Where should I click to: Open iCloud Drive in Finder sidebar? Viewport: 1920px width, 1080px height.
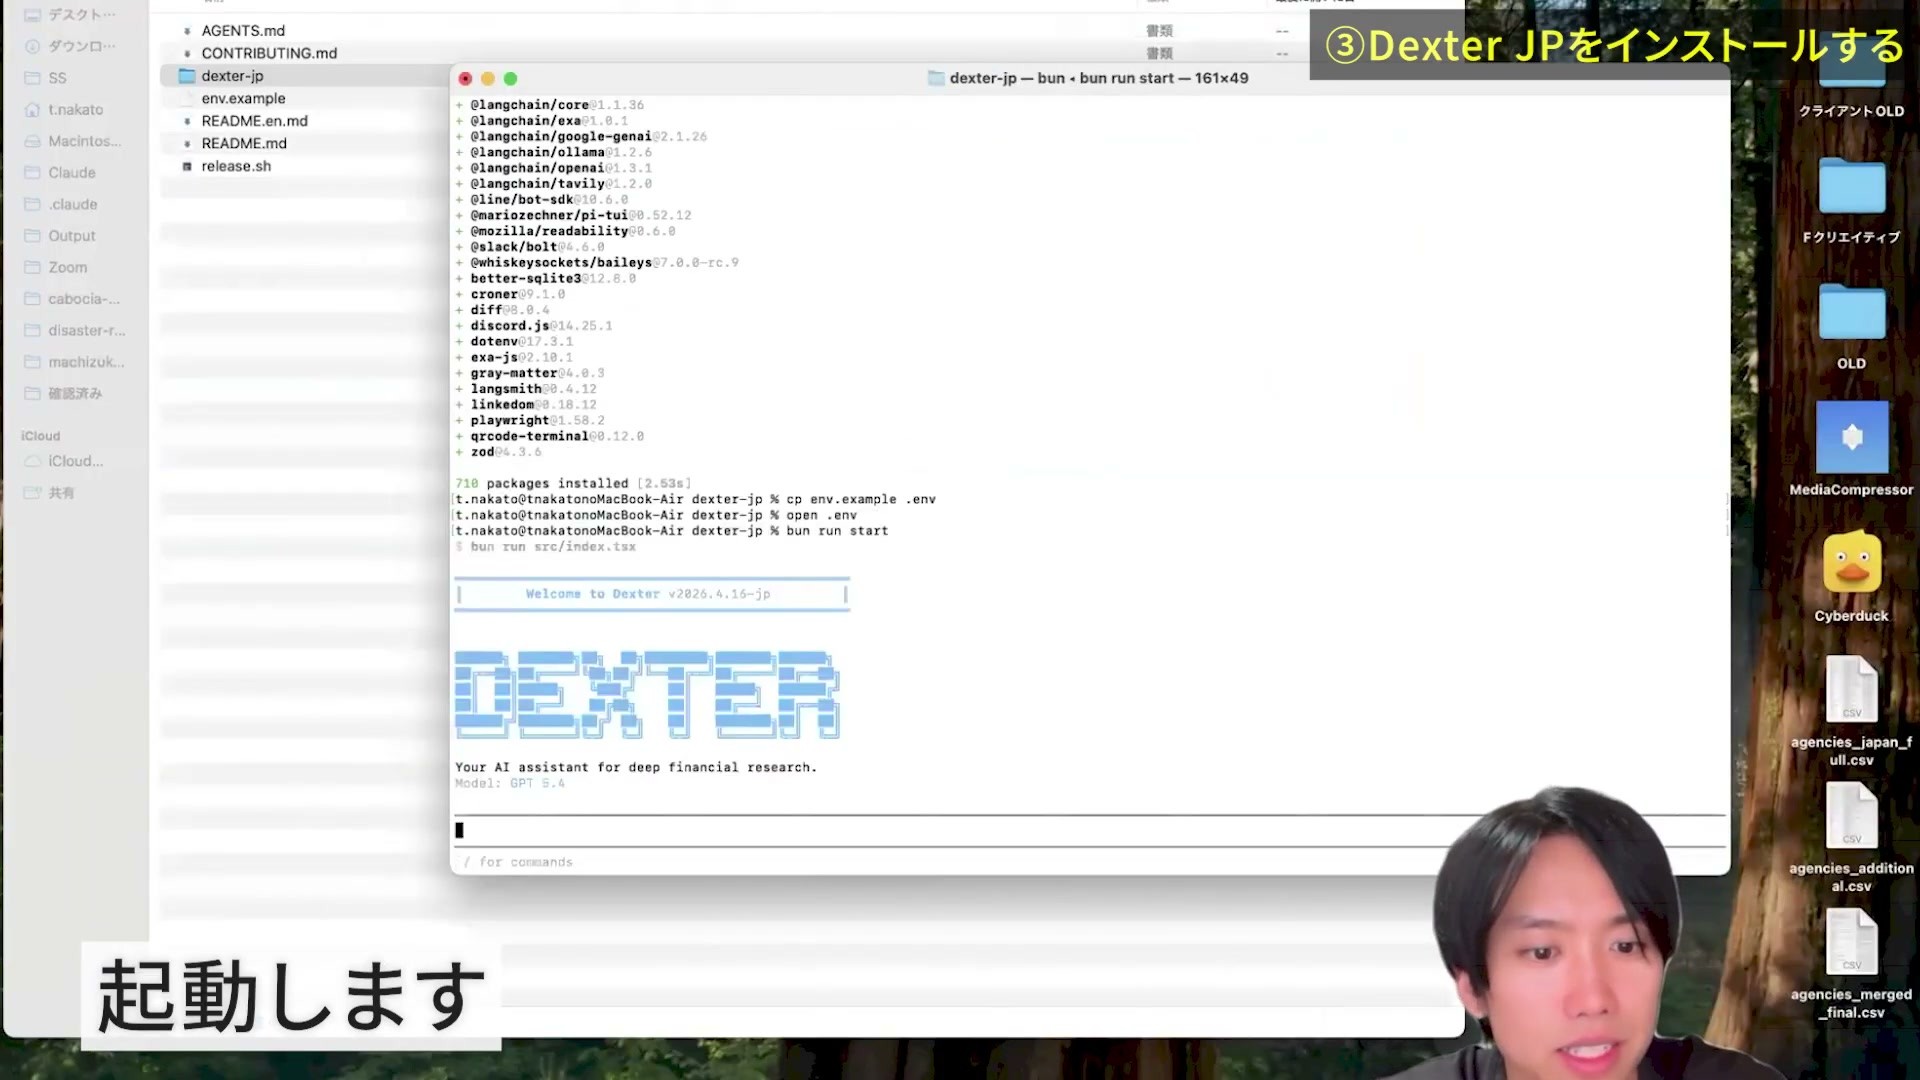click(x=75, y=461)
